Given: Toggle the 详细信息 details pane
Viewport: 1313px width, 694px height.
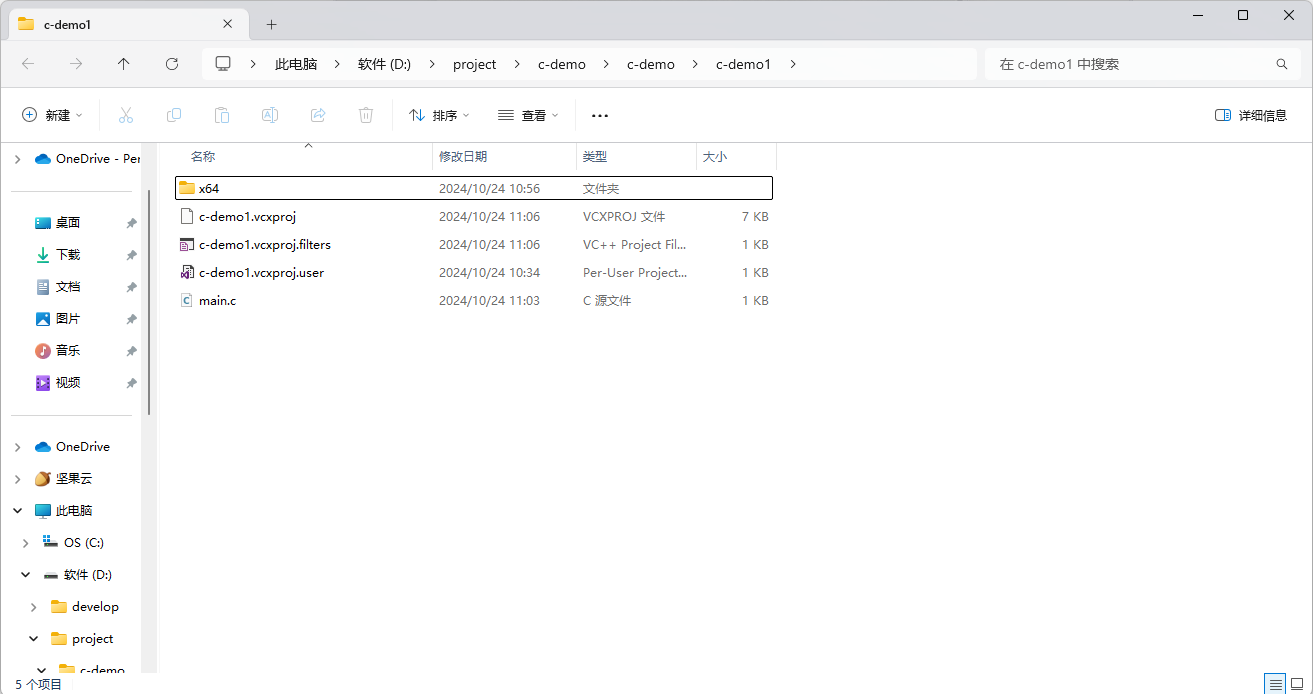Looking at the screenshot, I should (x=1250, y=115).
